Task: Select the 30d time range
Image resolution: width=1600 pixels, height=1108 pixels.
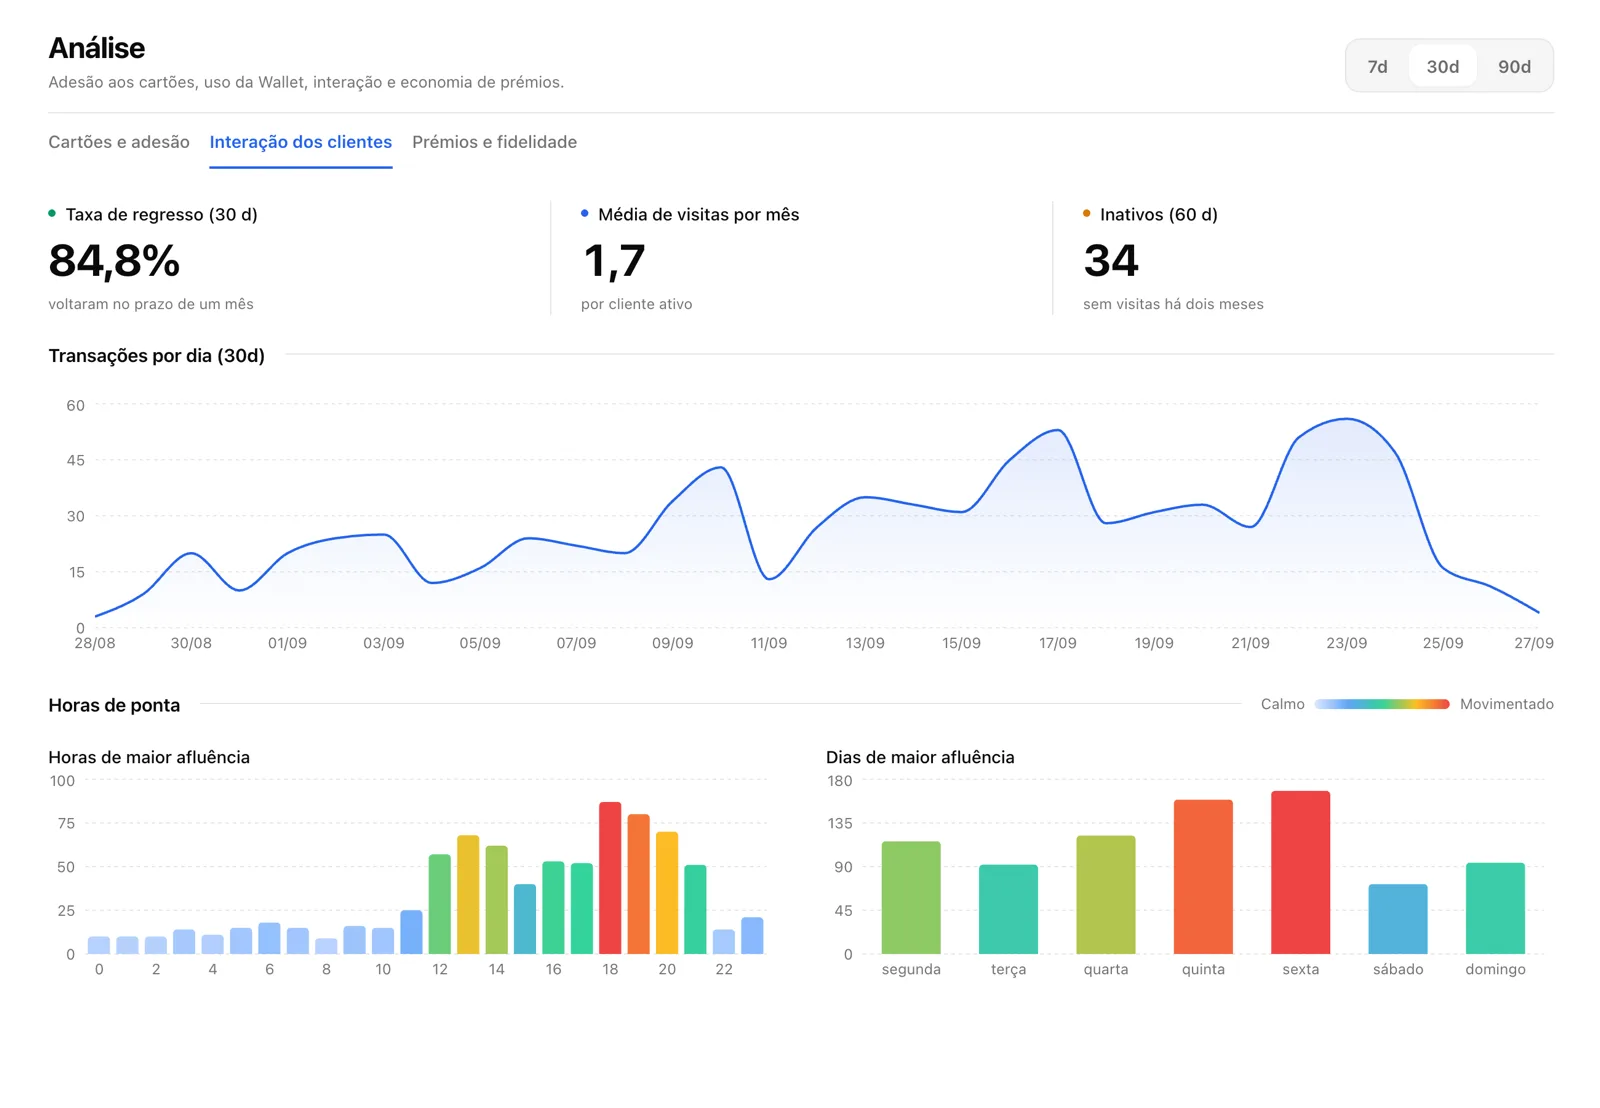Action: tap(1442, 66)
